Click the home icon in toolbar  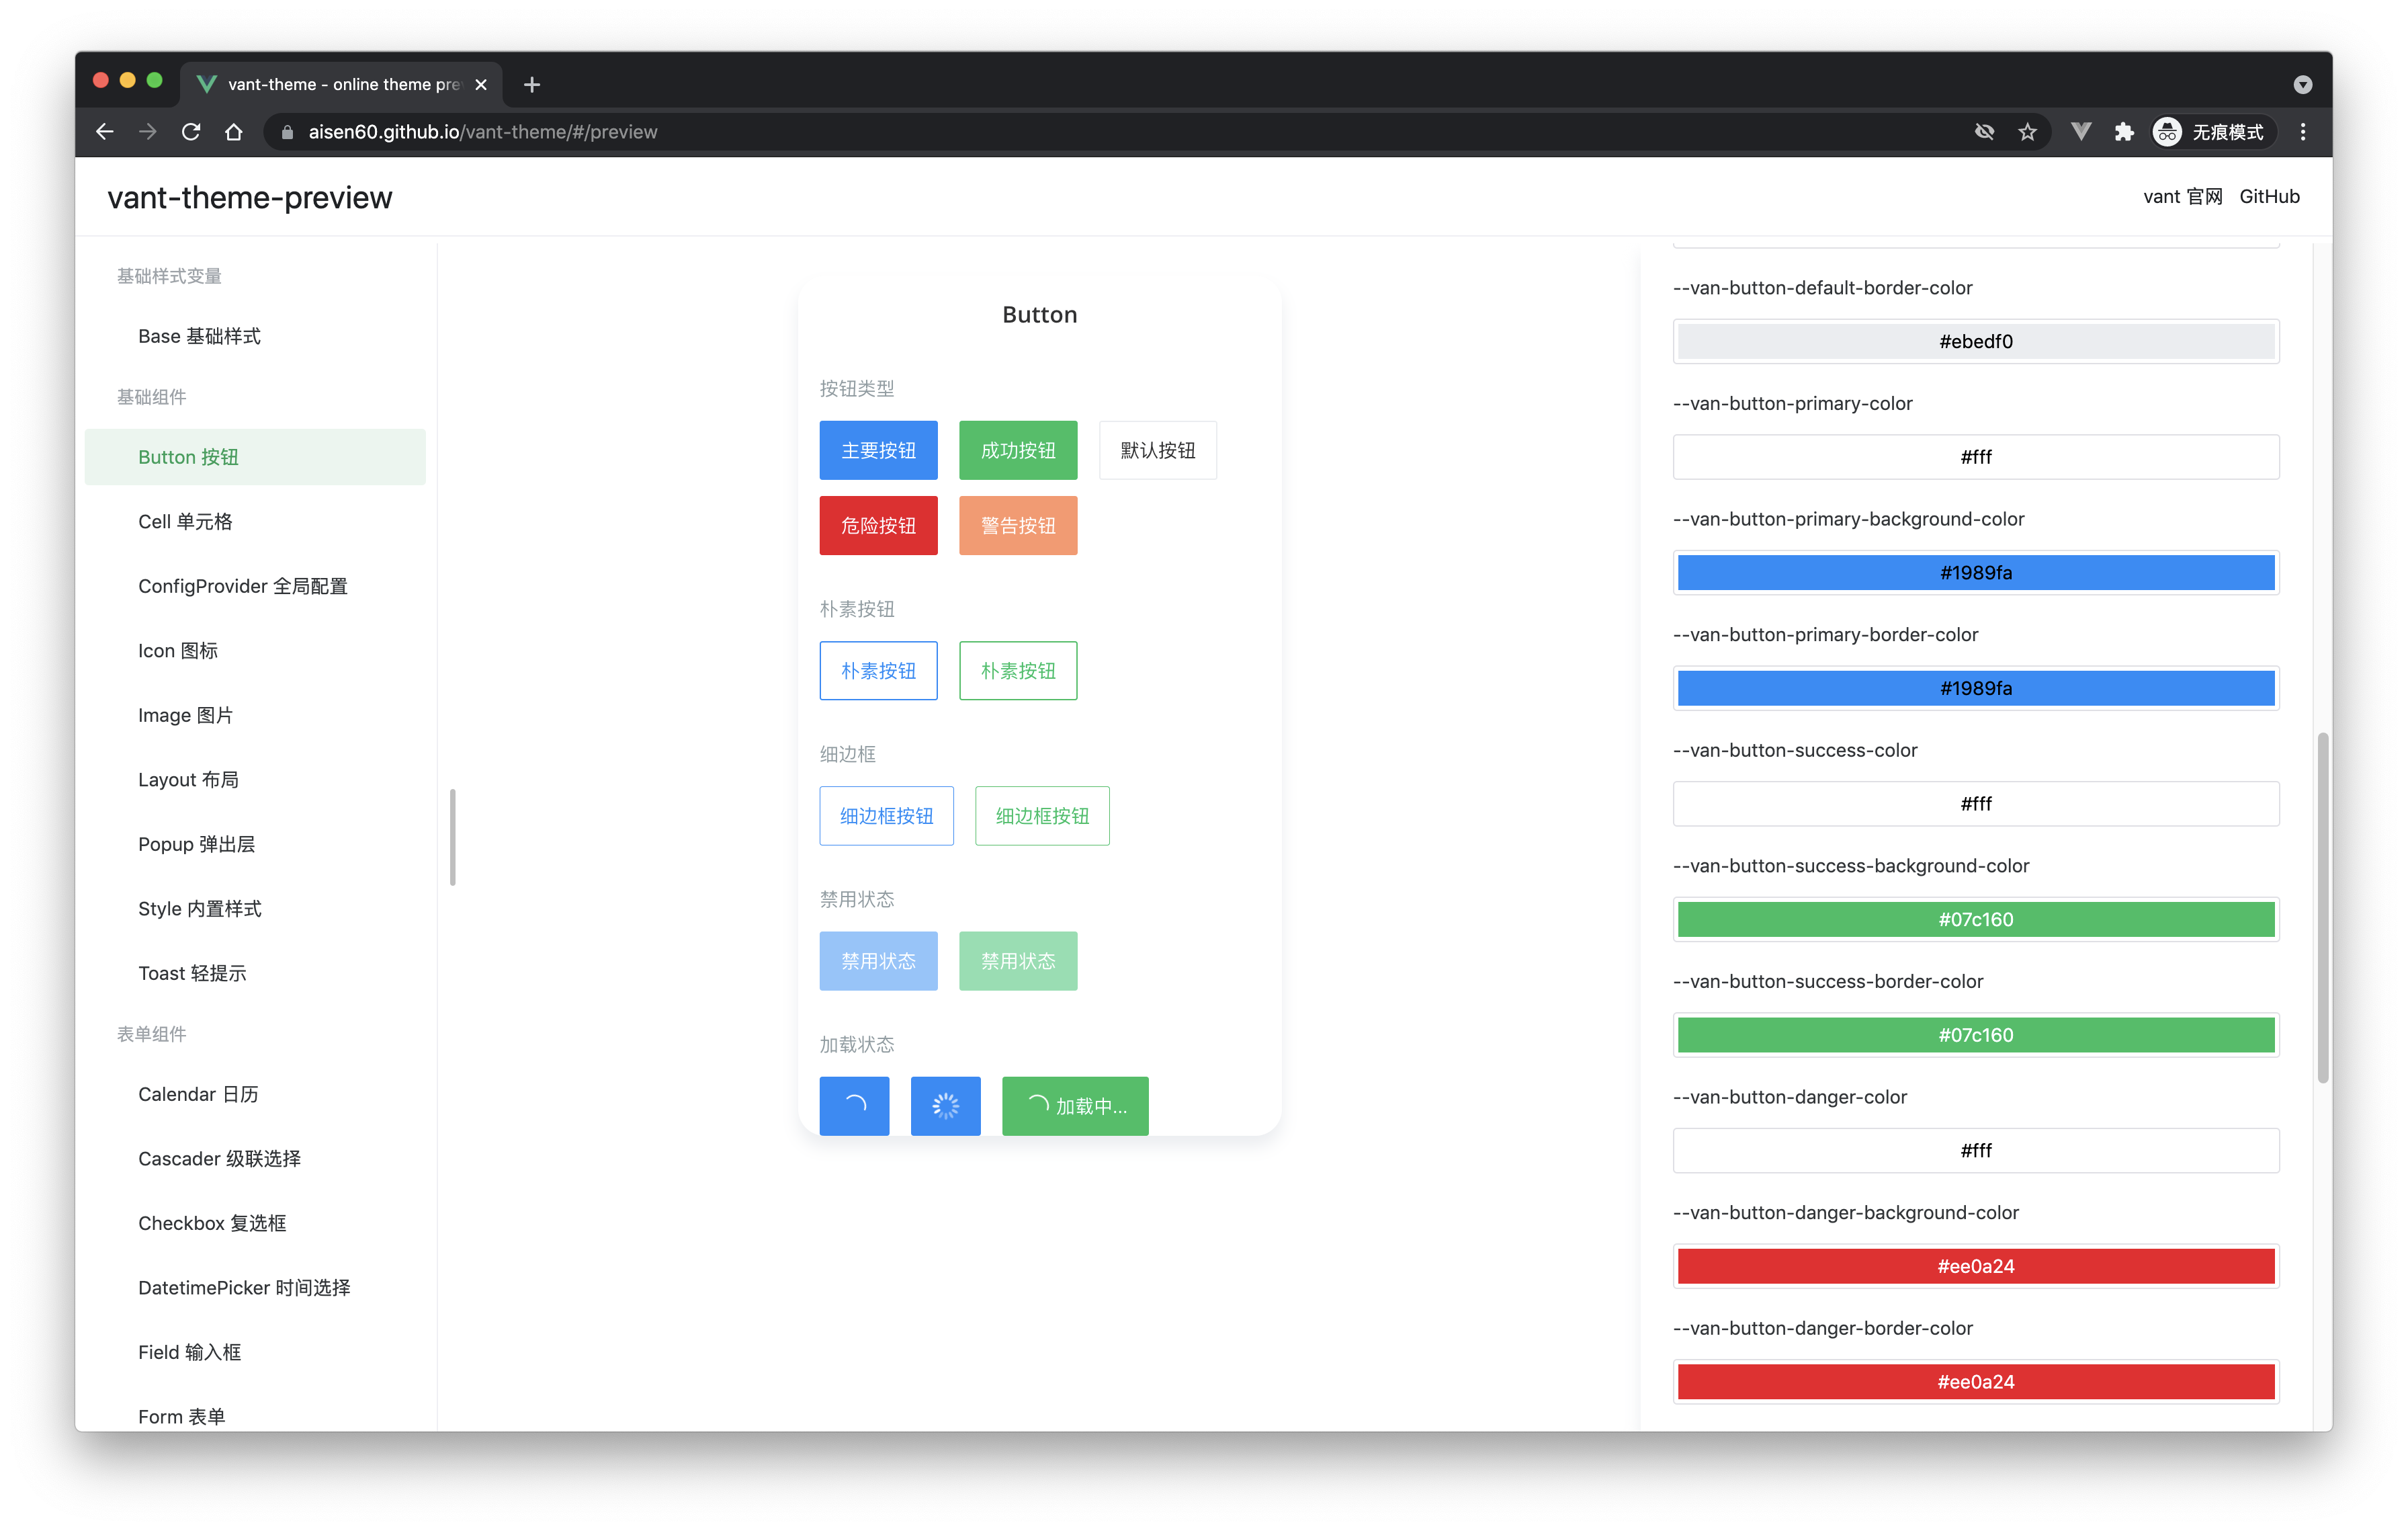(x=234, y=132)
